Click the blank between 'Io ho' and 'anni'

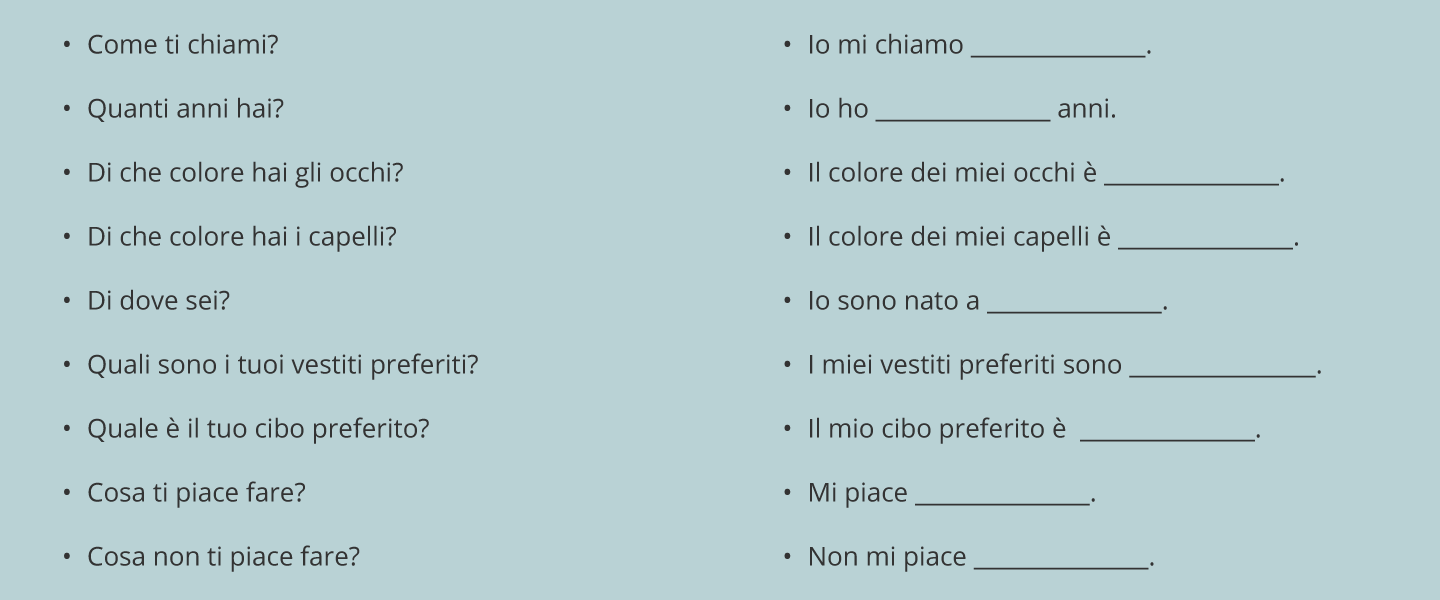coord(962,112)
